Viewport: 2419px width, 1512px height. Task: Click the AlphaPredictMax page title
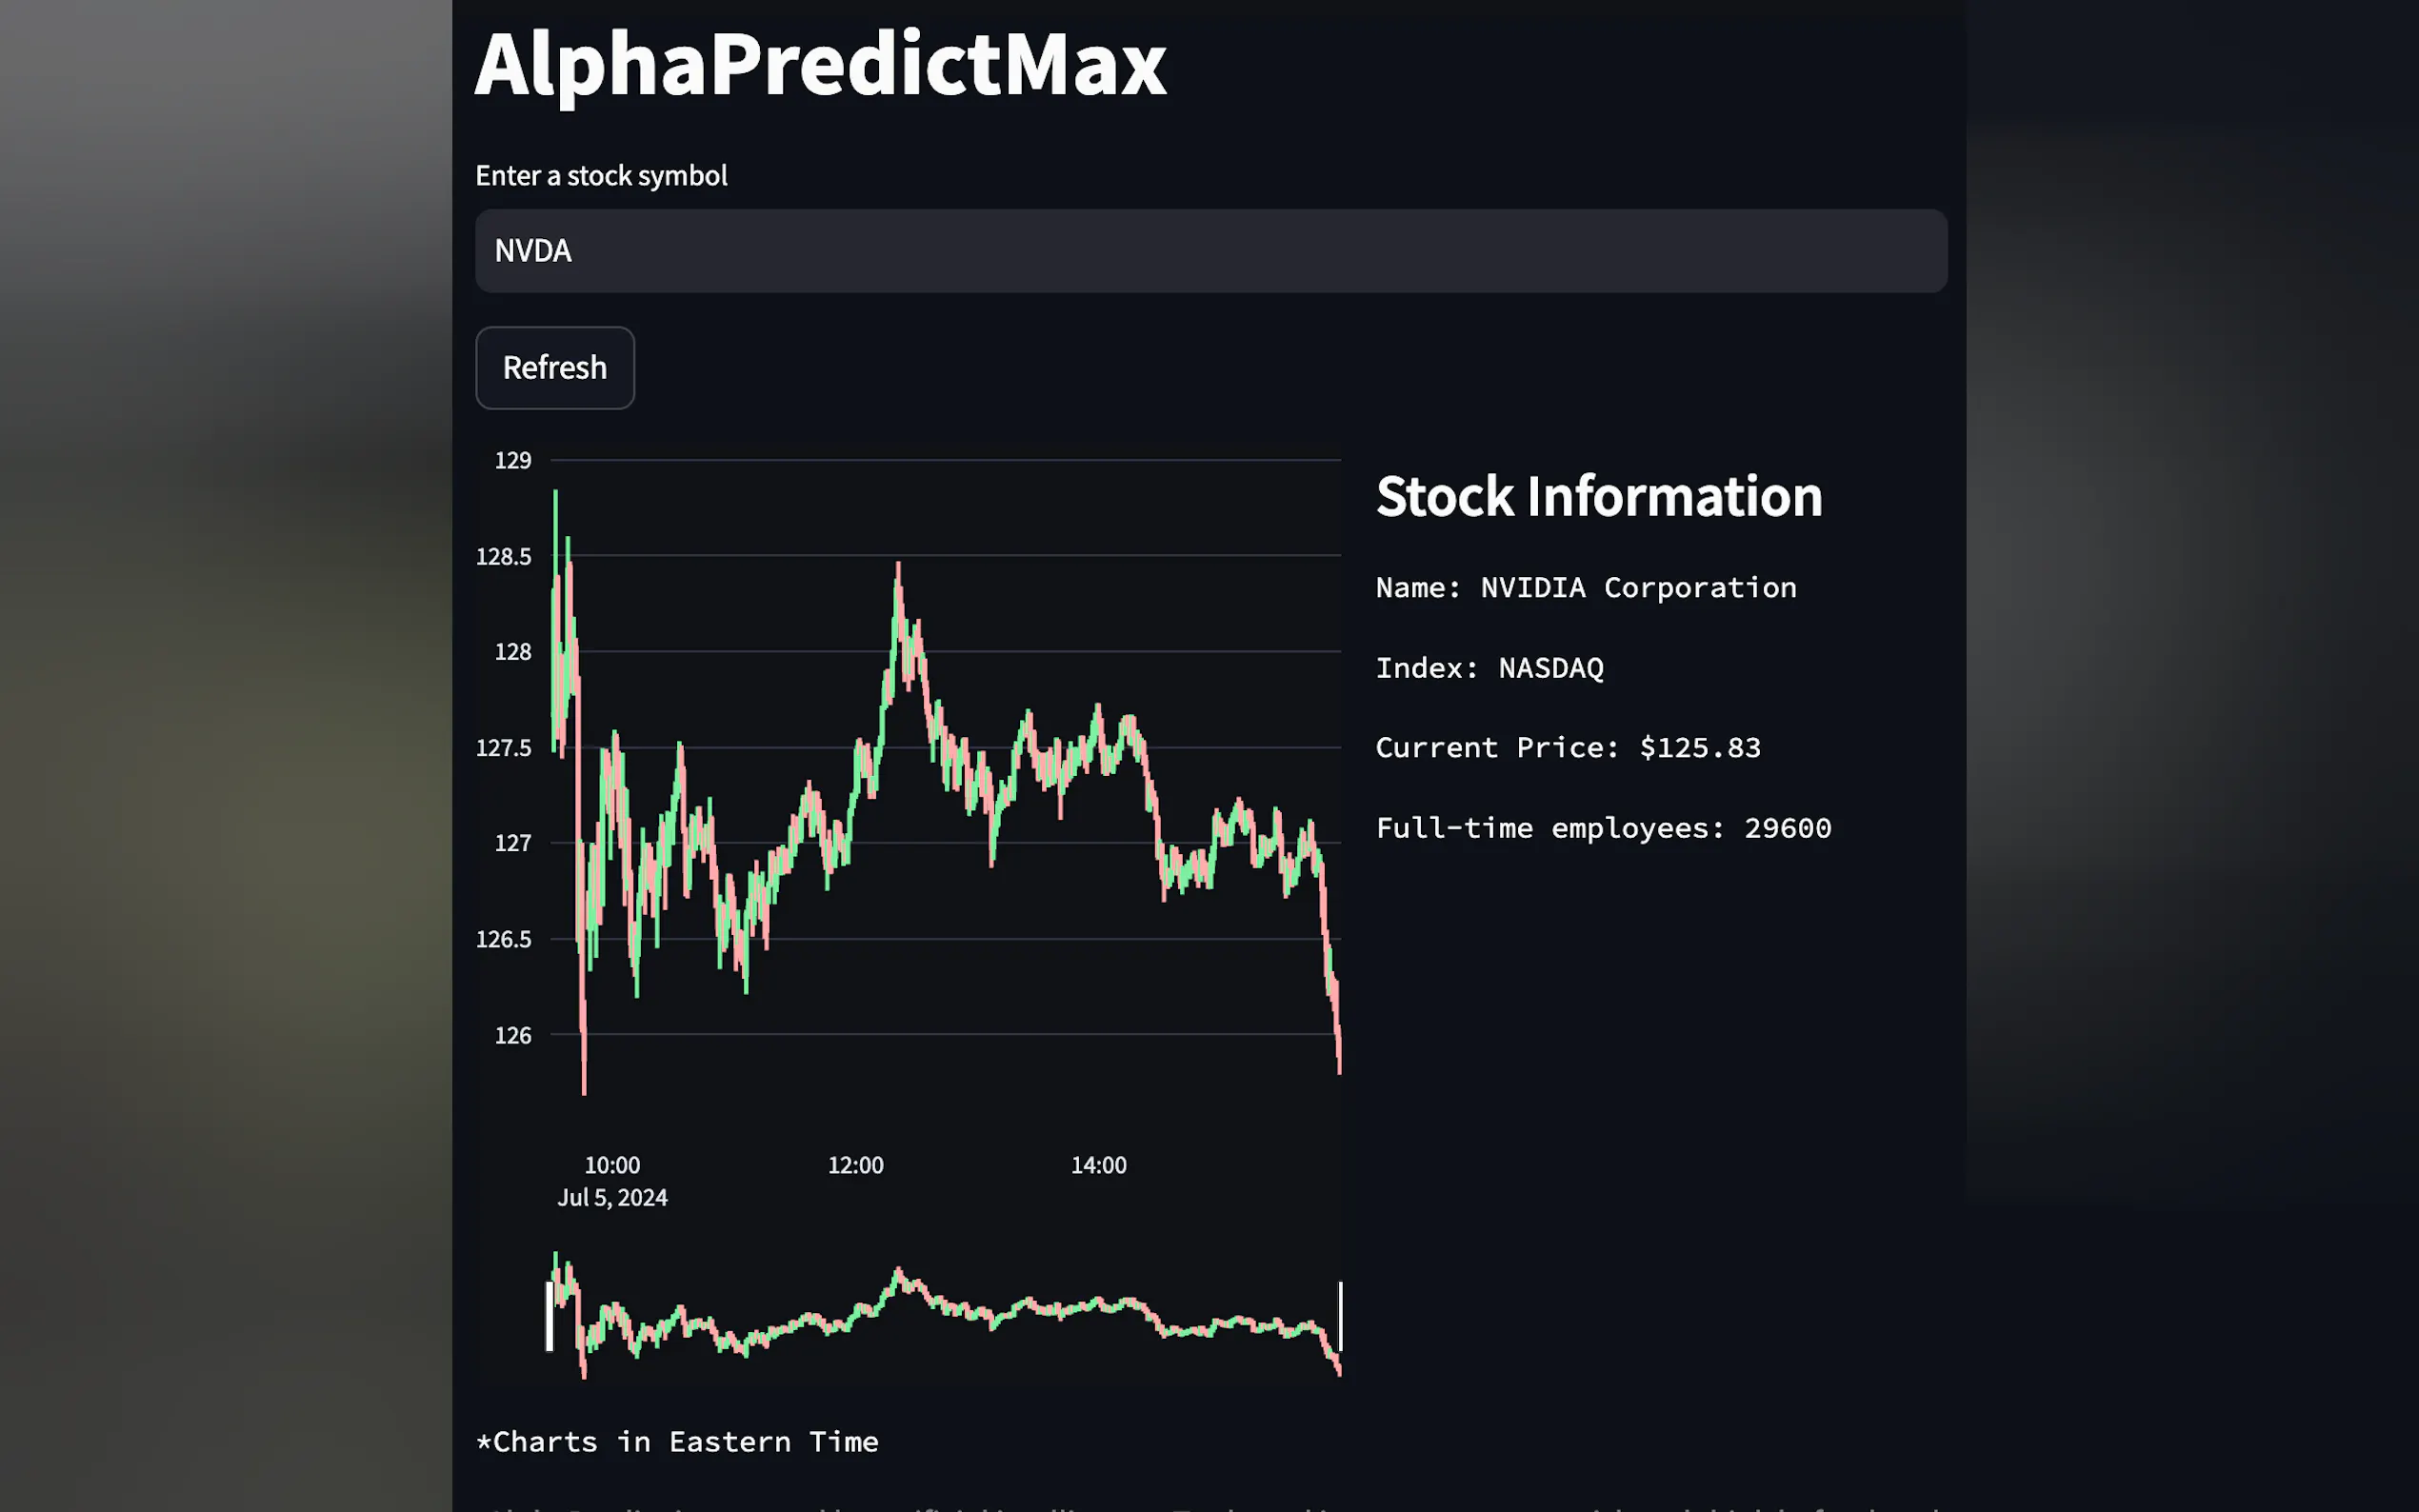point(820,64)
